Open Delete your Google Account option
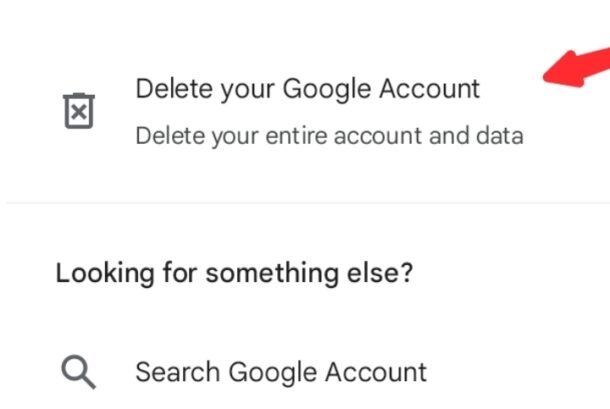Screen dimensions: 610x409 [307, 89]
